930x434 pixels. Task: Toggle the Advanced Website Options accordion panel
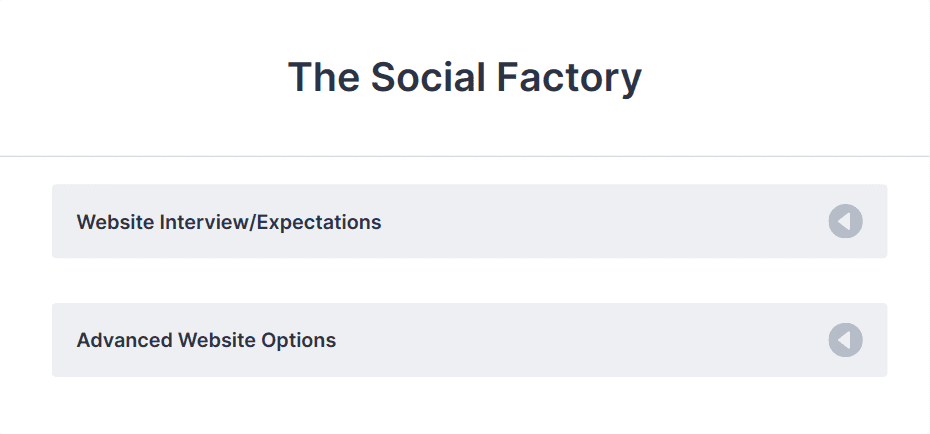pyautogui.click(x=469, y=340)
